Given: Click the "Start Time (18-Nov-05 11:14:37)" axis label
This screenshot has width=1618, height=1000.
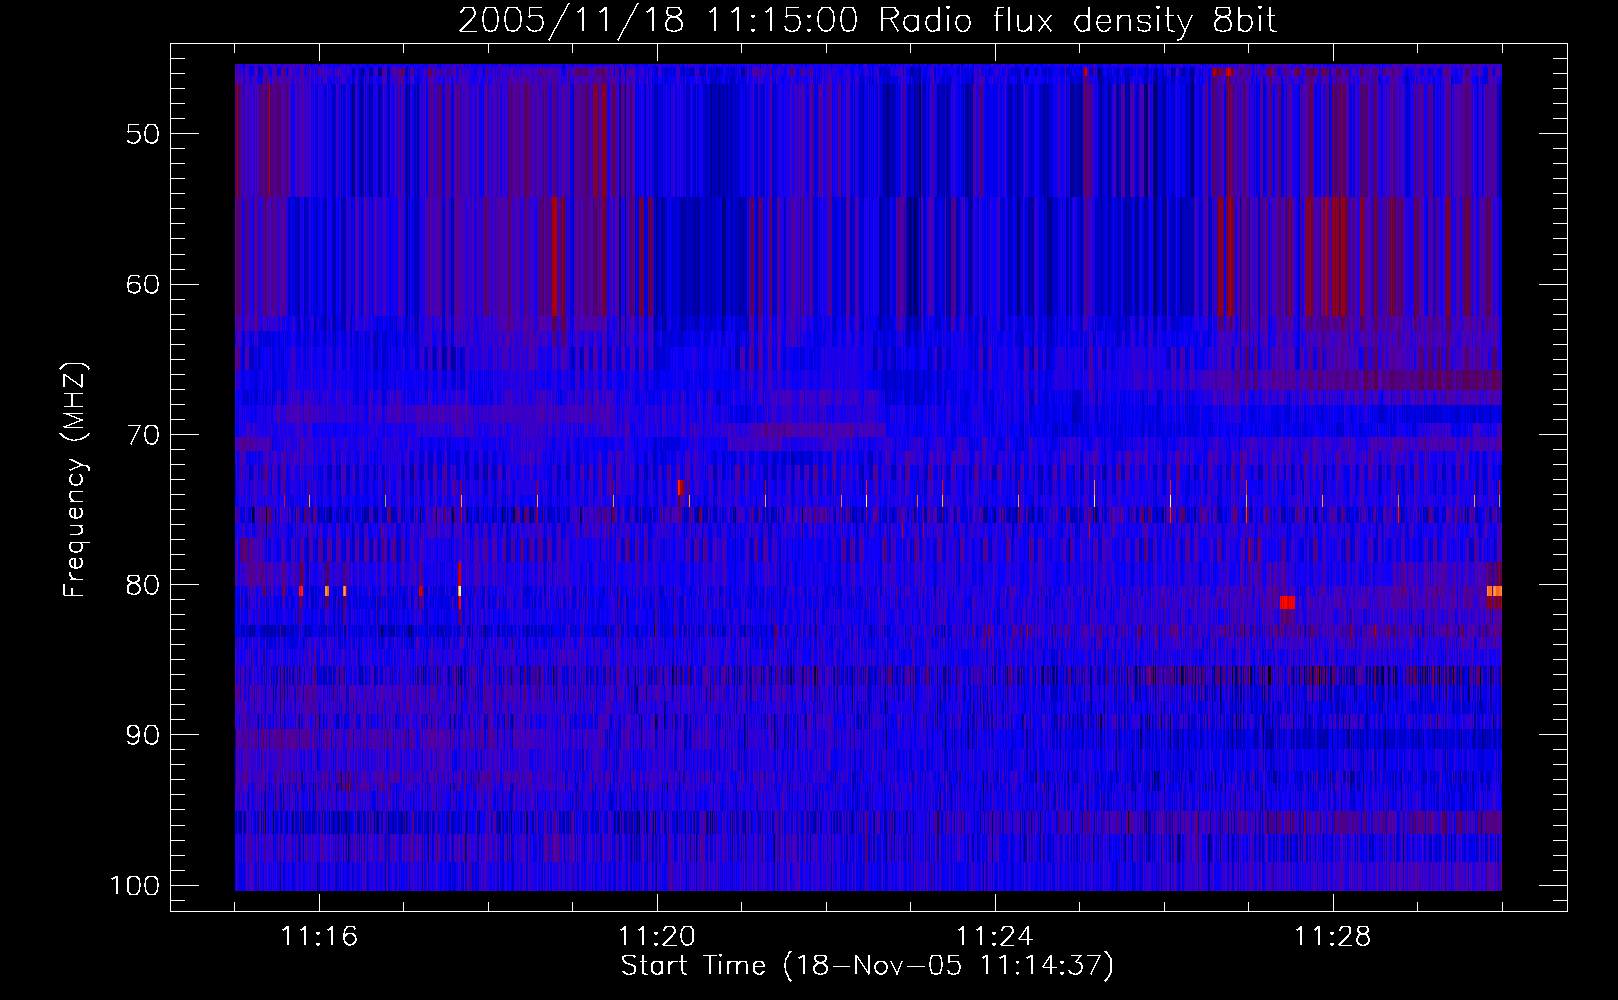Looking at the screenshot, I should pos(867,966).
